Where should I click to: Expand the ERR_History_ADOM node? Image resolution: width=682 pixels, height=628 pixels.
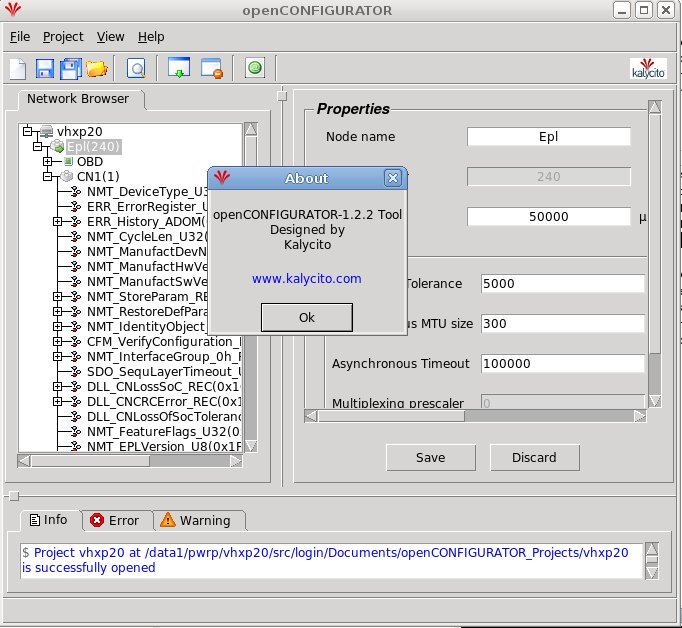(x=57, y=221)
